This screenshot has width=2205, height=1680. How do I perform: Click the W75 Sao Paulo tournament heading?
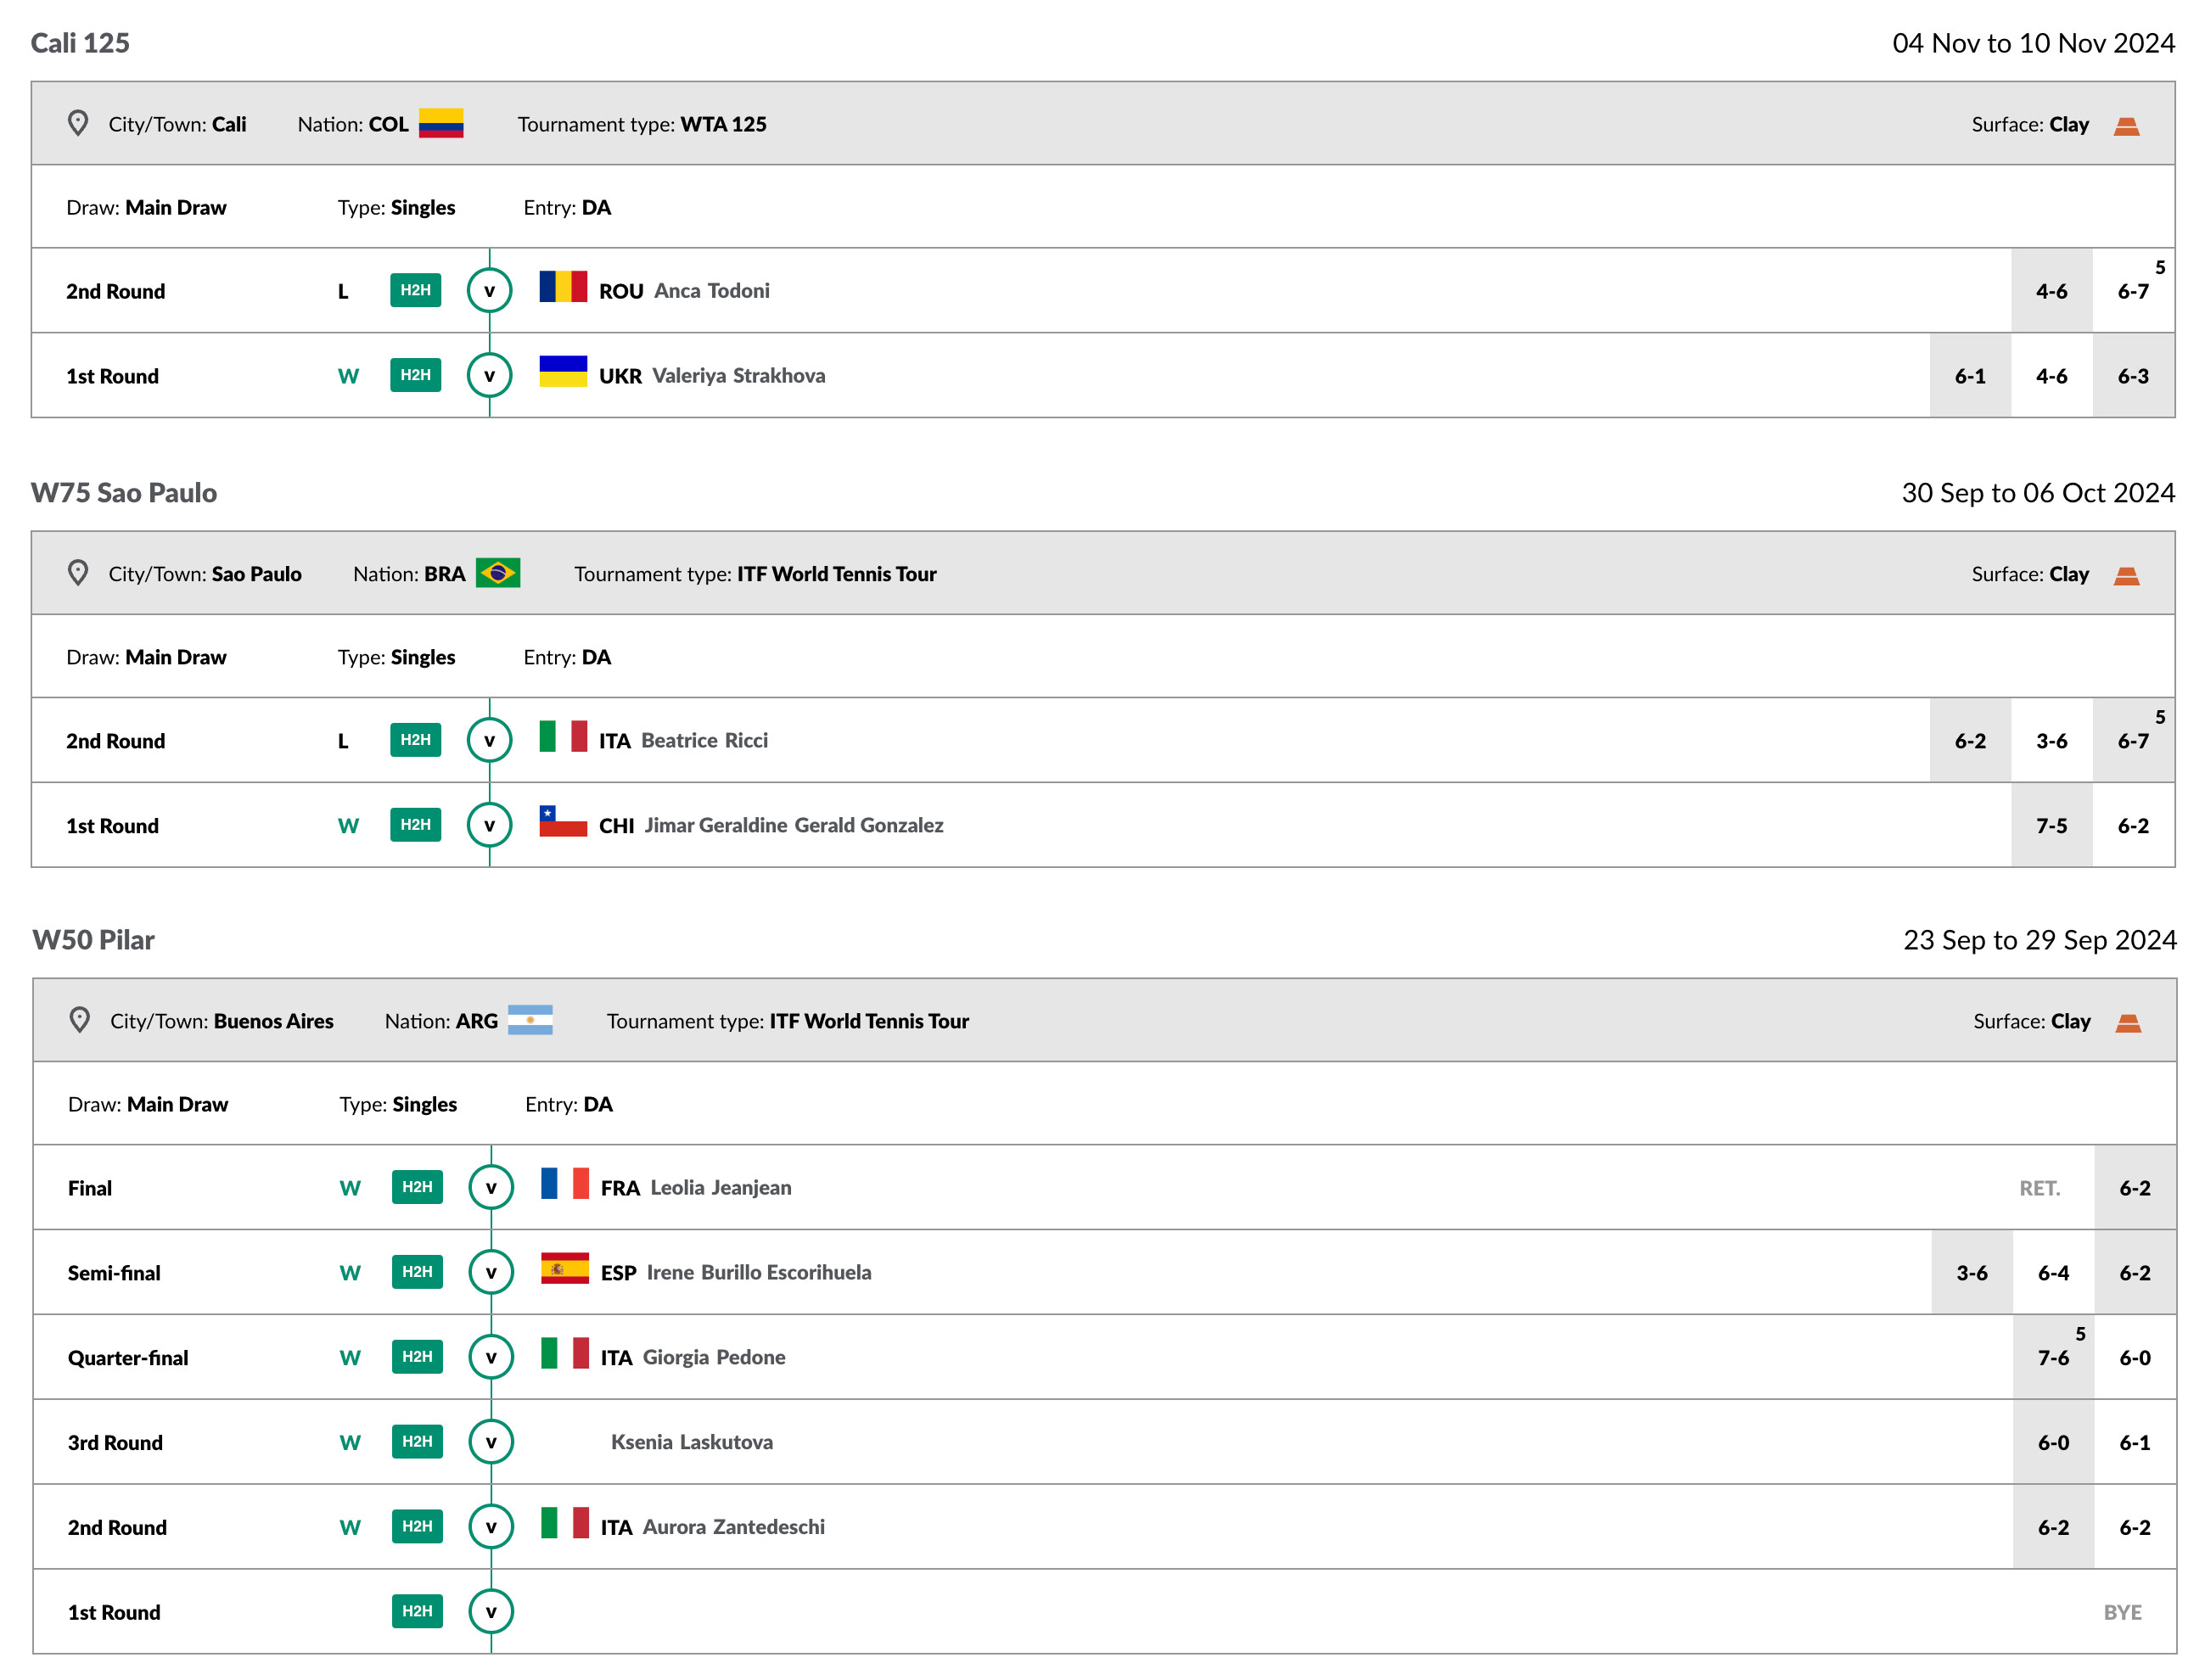(x=124, y=493)
